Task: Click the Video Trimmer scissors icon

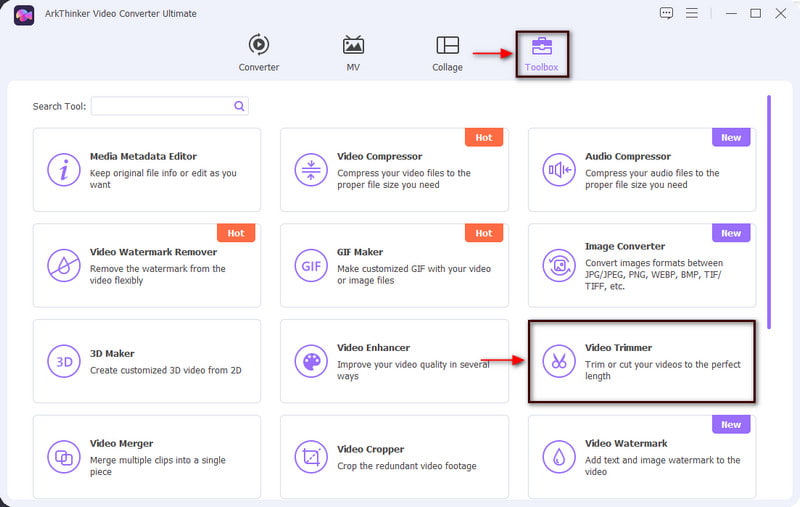Action: tap(559, 361)
